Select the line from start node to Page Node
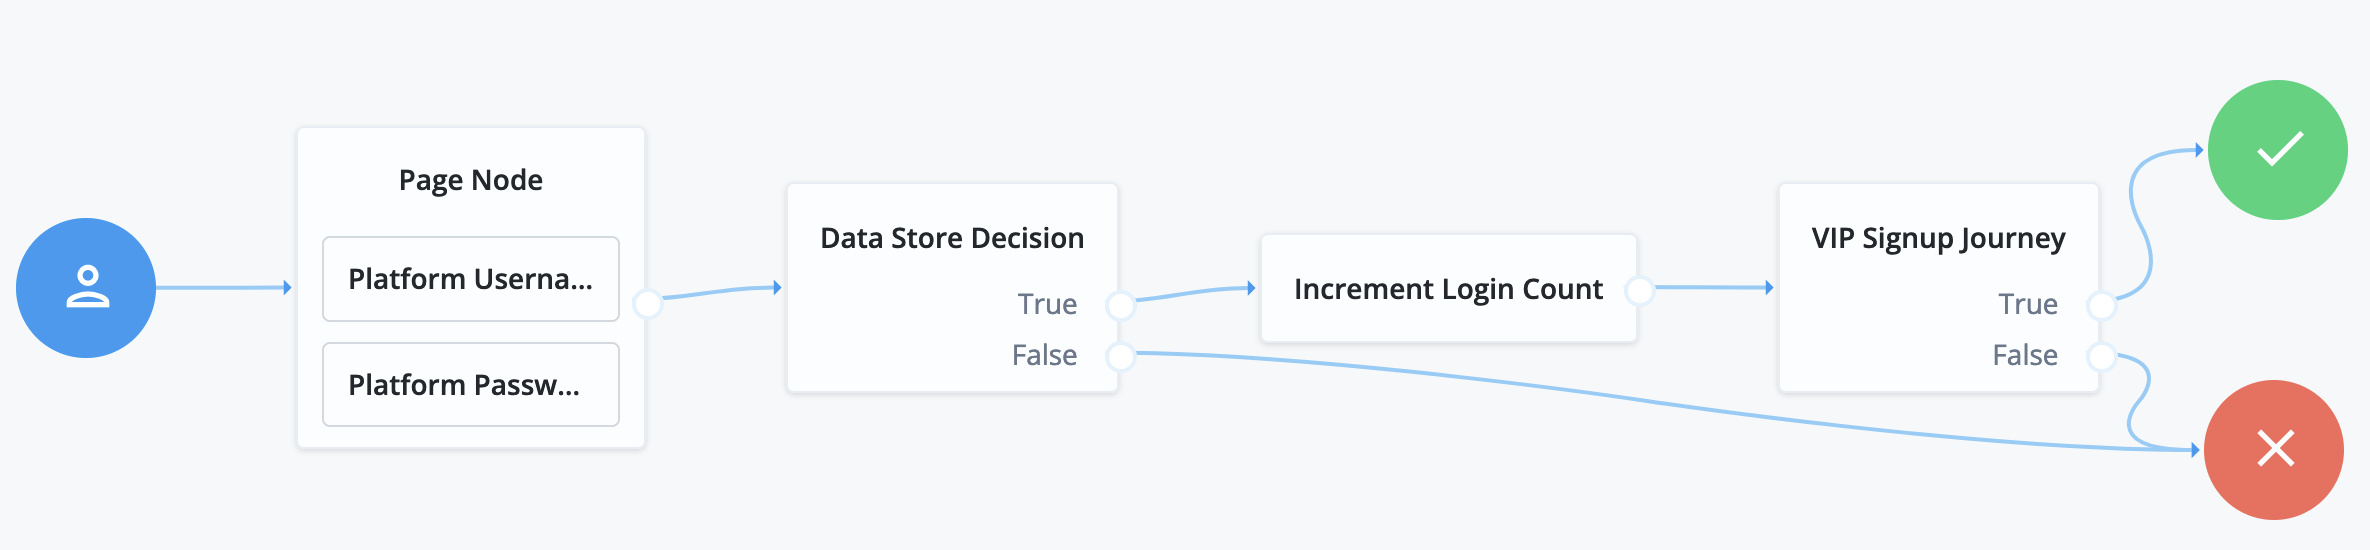 220,288
